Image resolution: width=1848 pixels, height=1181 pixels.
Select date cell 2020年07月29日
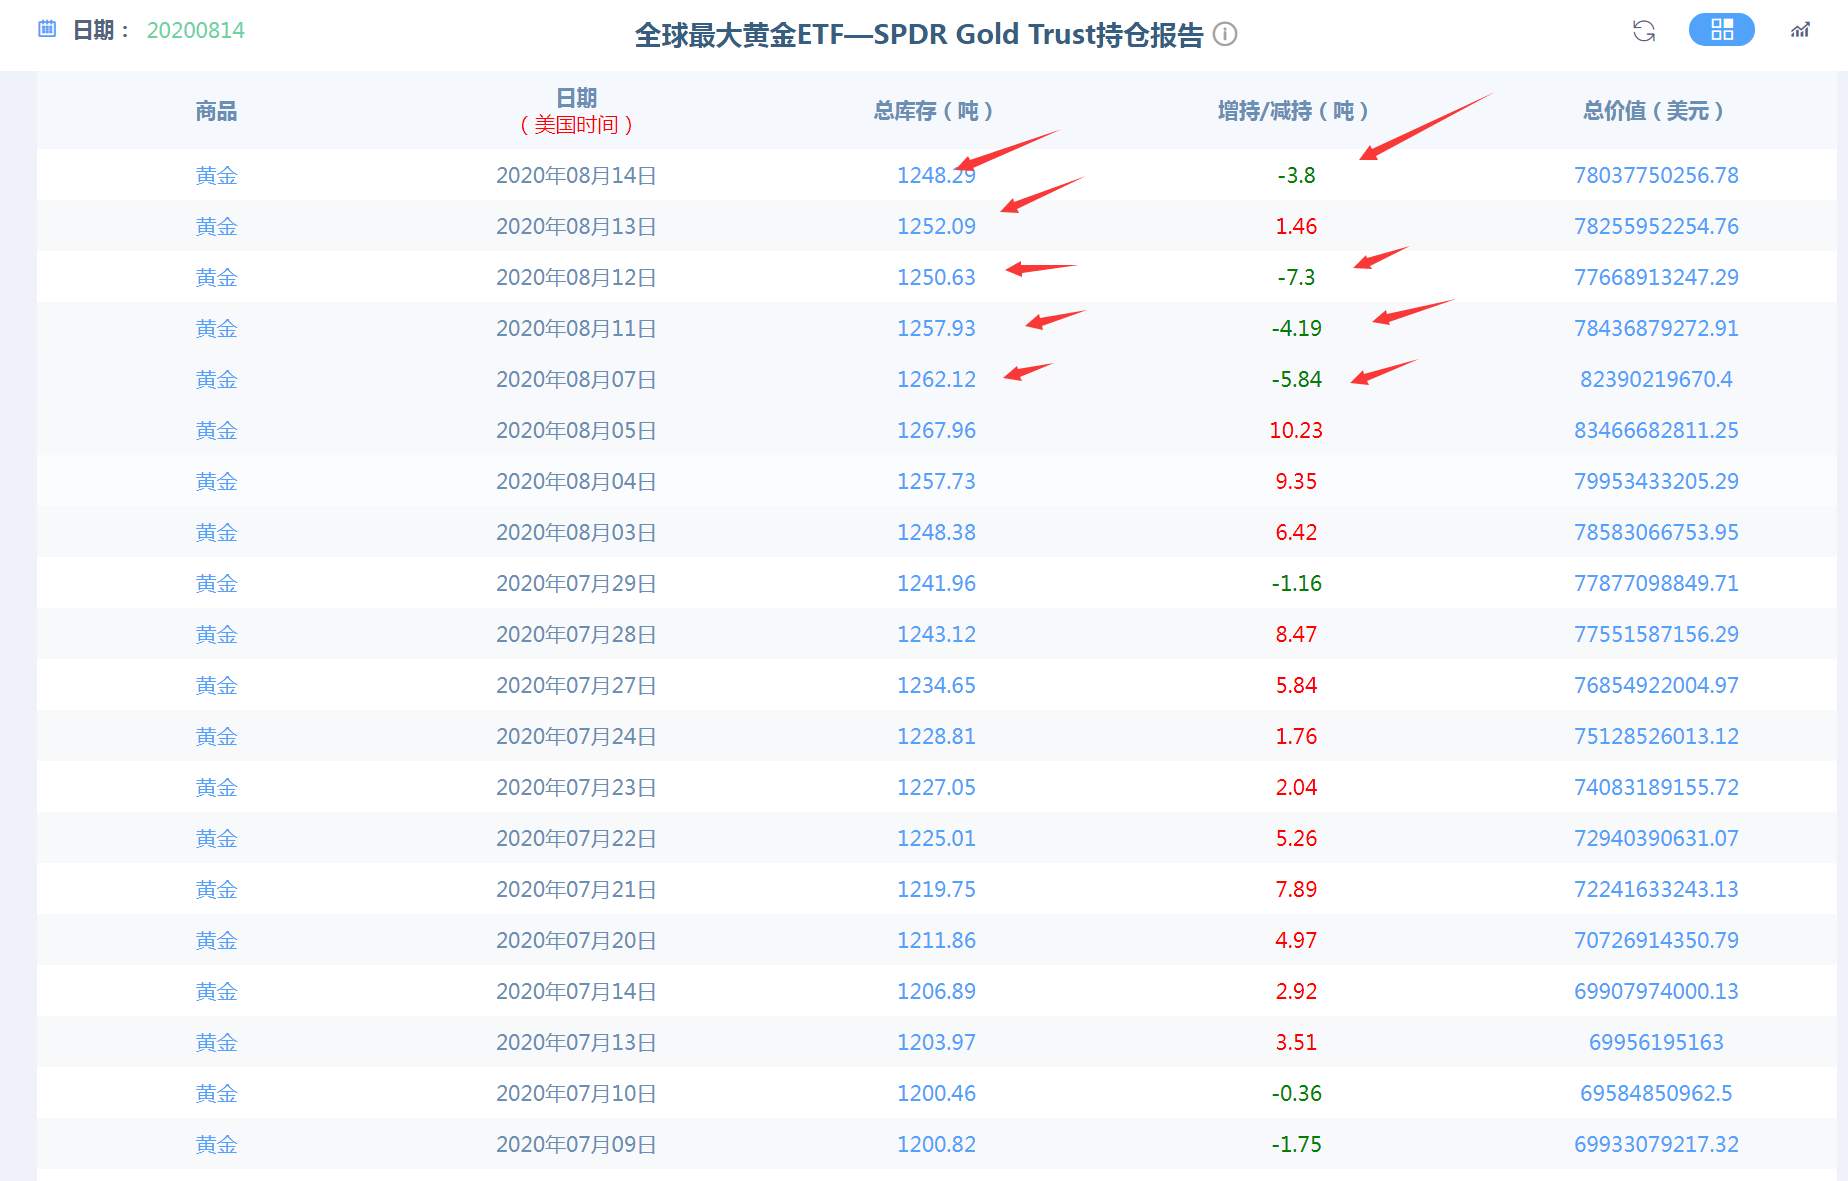(x=576, y=584)
